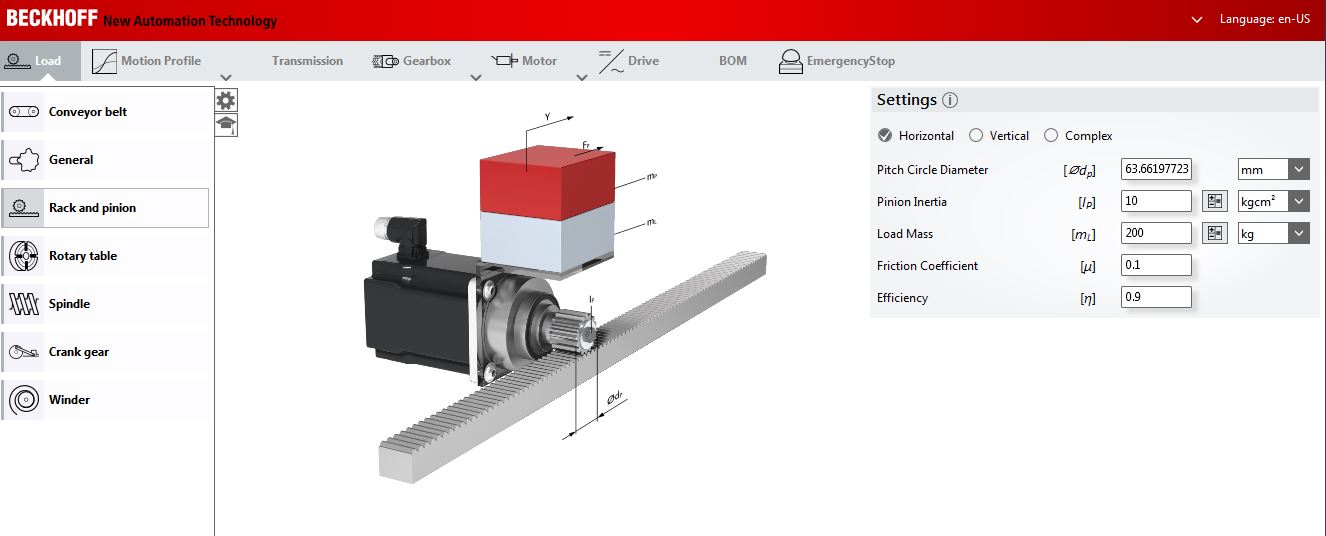Viewport: 1326px width, 536px height.
Task: Click the Motion Profile curve icon
Action: pyautogui.click(x=104, y=61)
